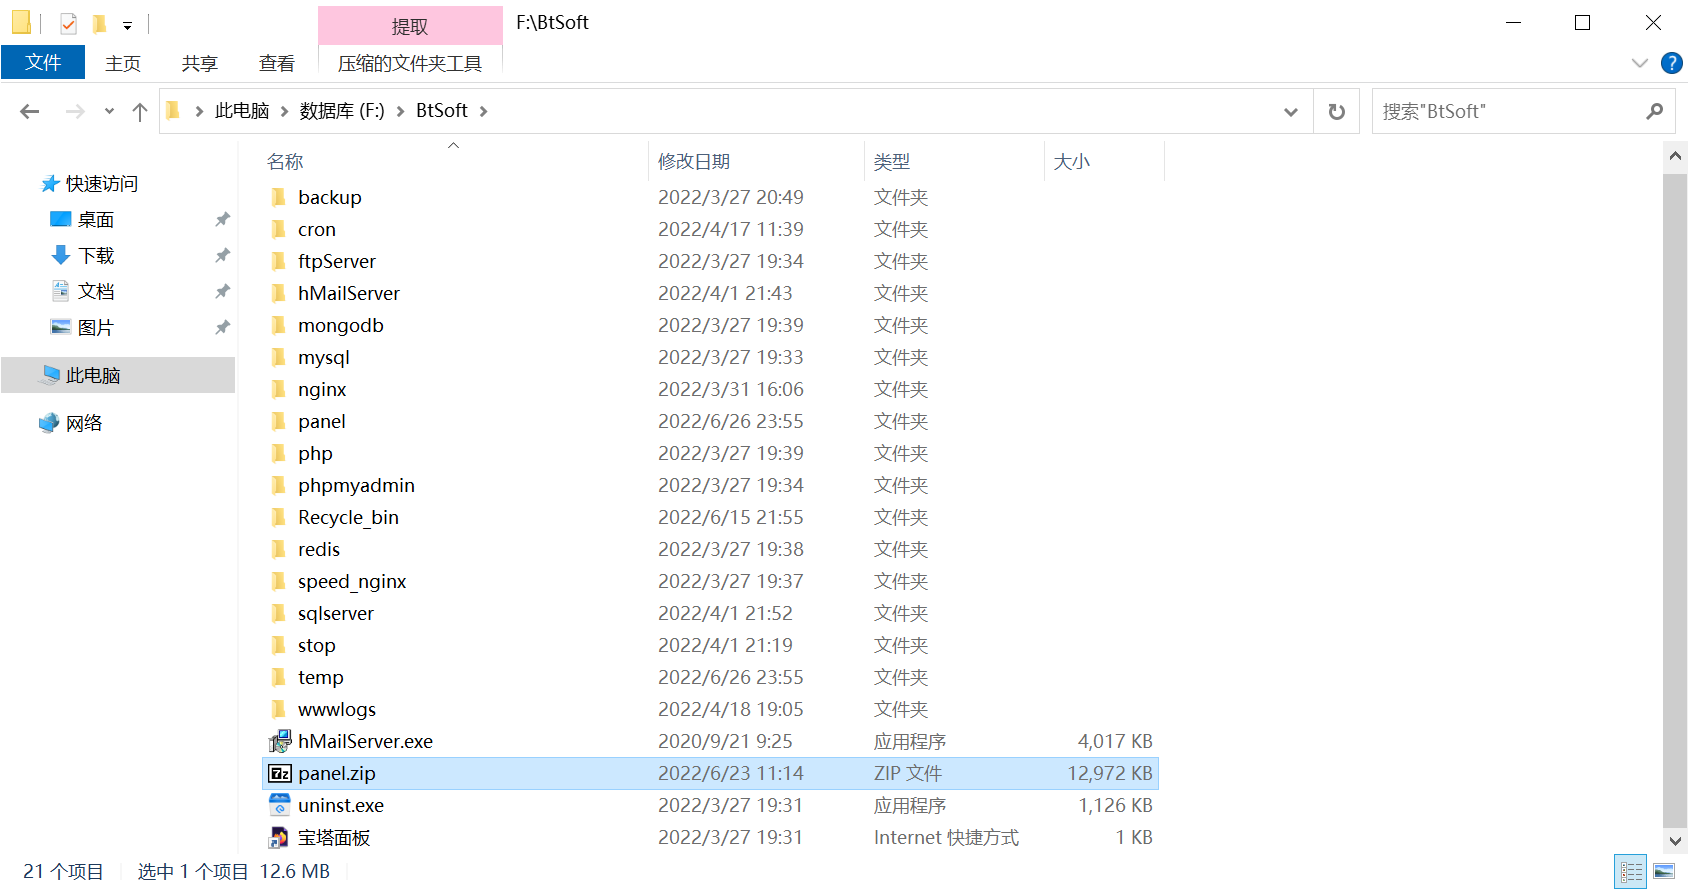The image size is (1689, 890).
Task: Click the Properties quick access toolbar icon
Action: [x=68, y=23]
